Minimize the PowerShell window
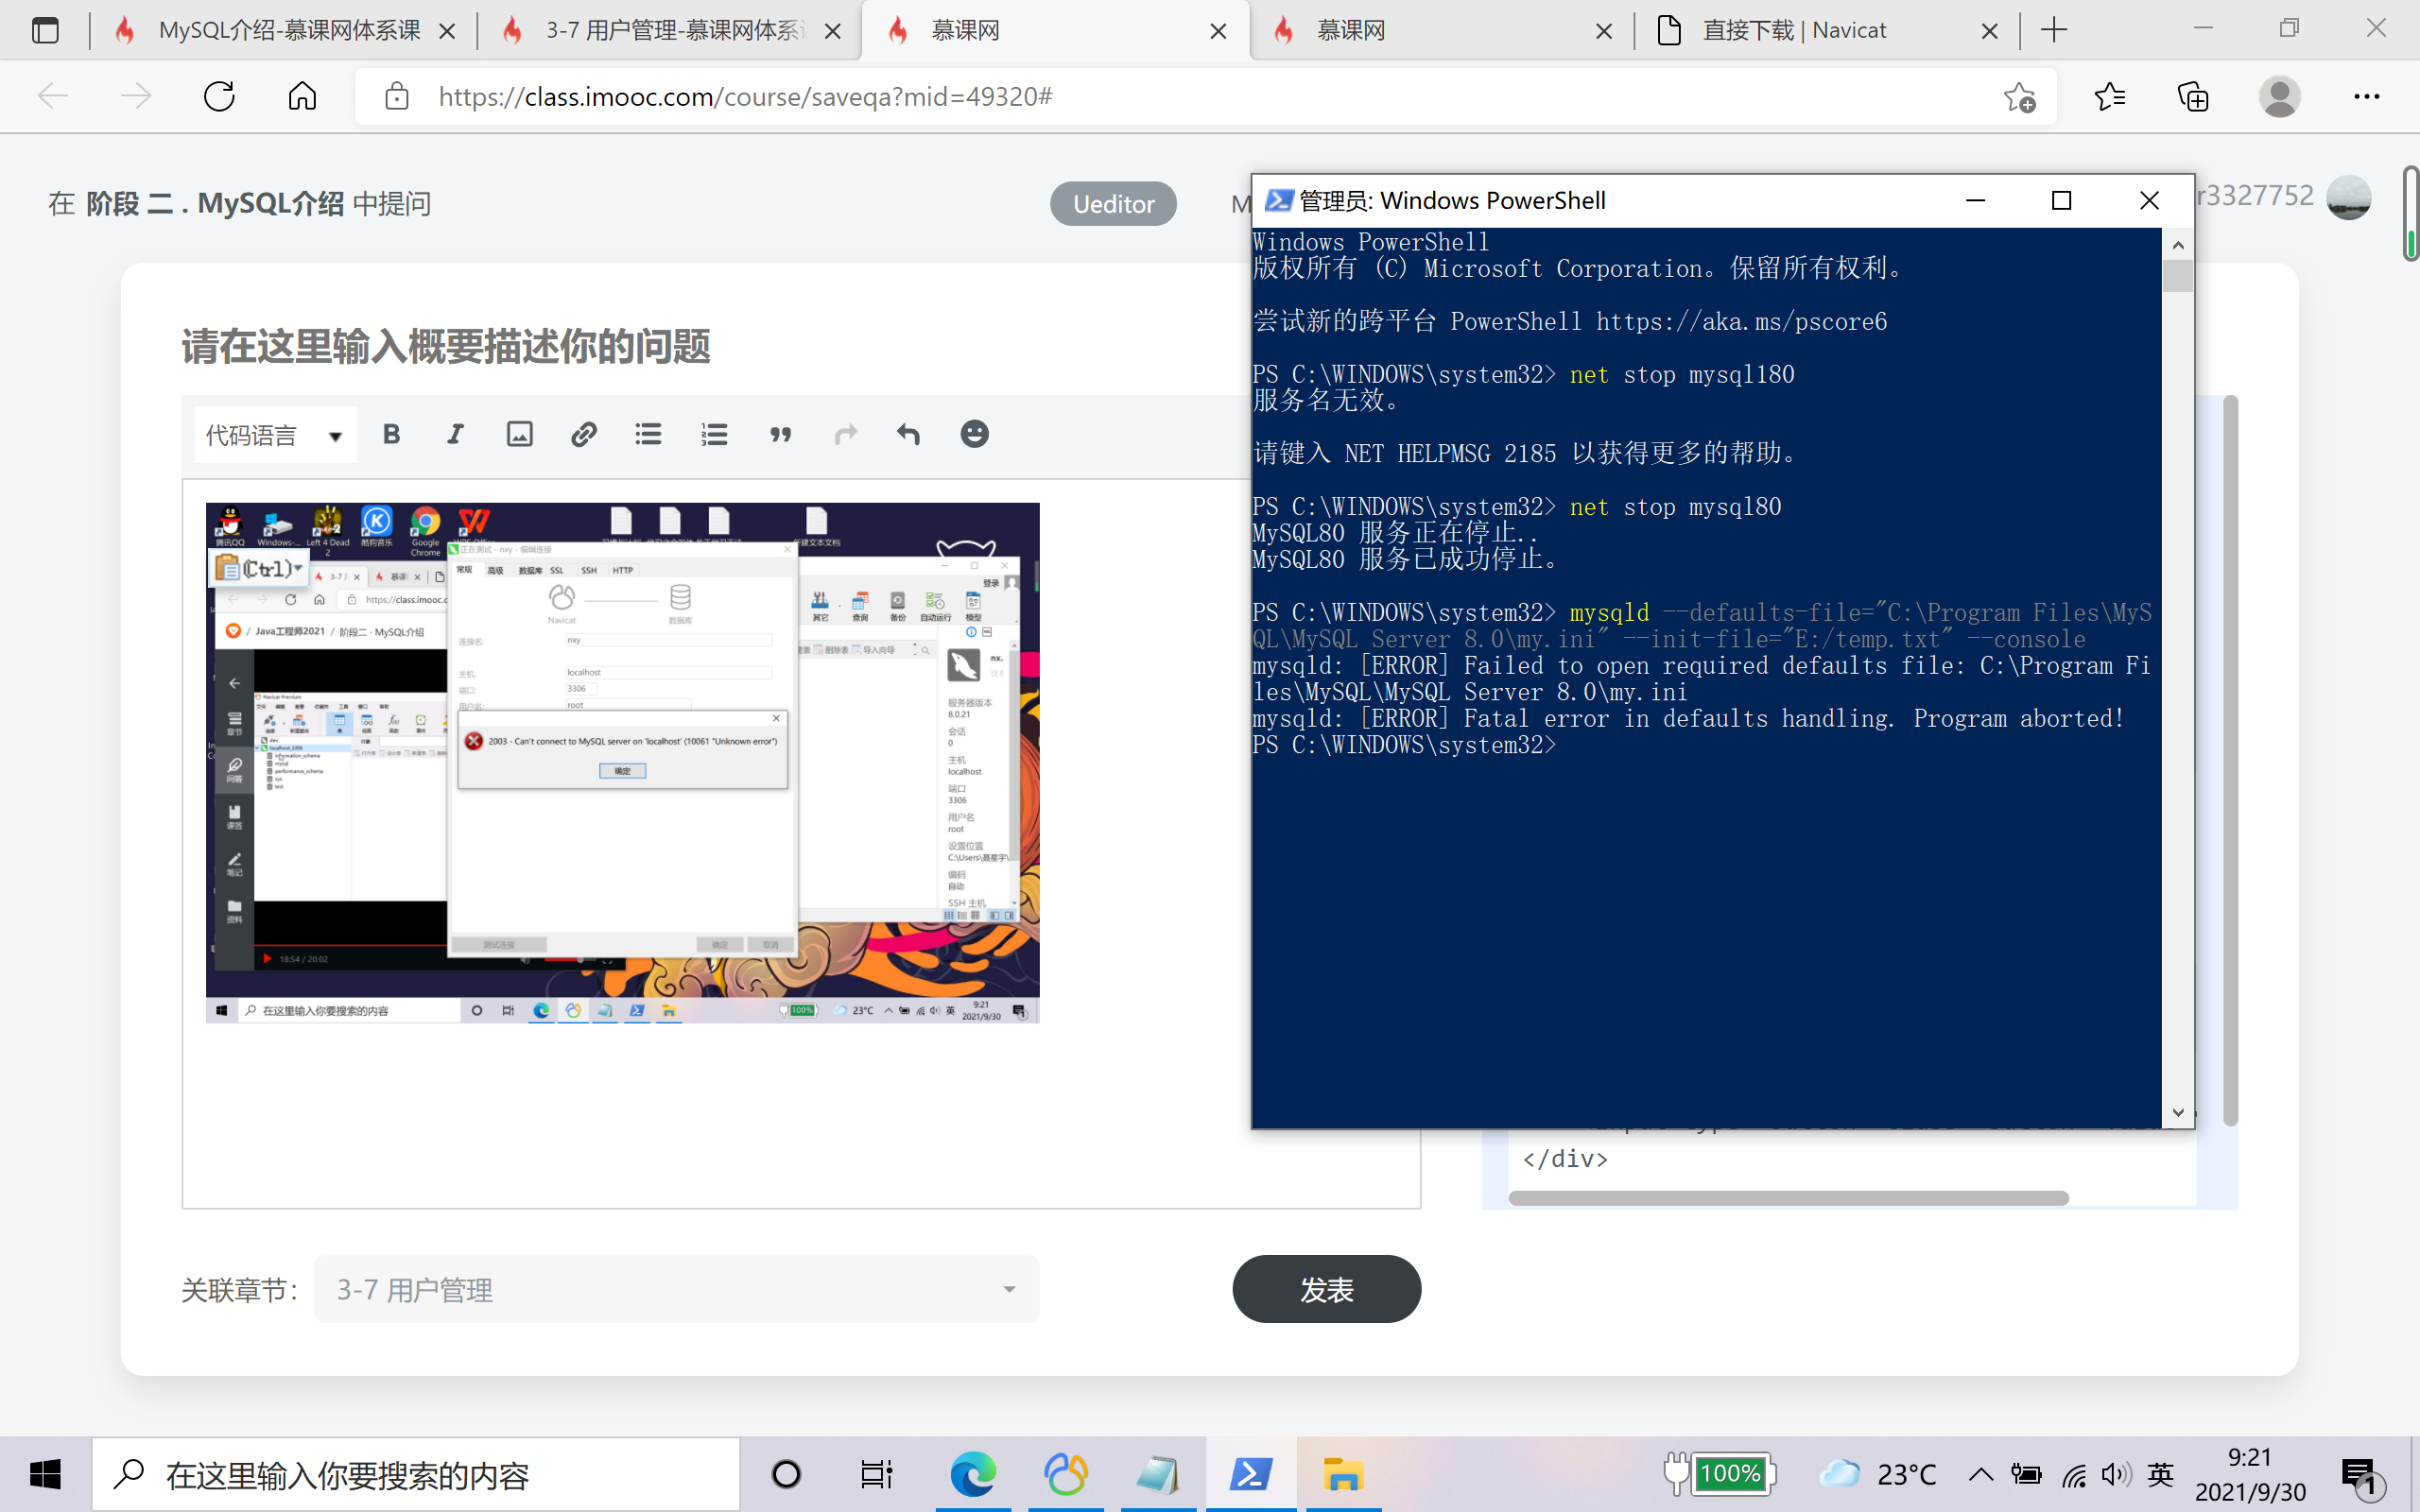Image resolution: width=2420 pixels, height=1512 pixels. click(x=1975, y=200)
